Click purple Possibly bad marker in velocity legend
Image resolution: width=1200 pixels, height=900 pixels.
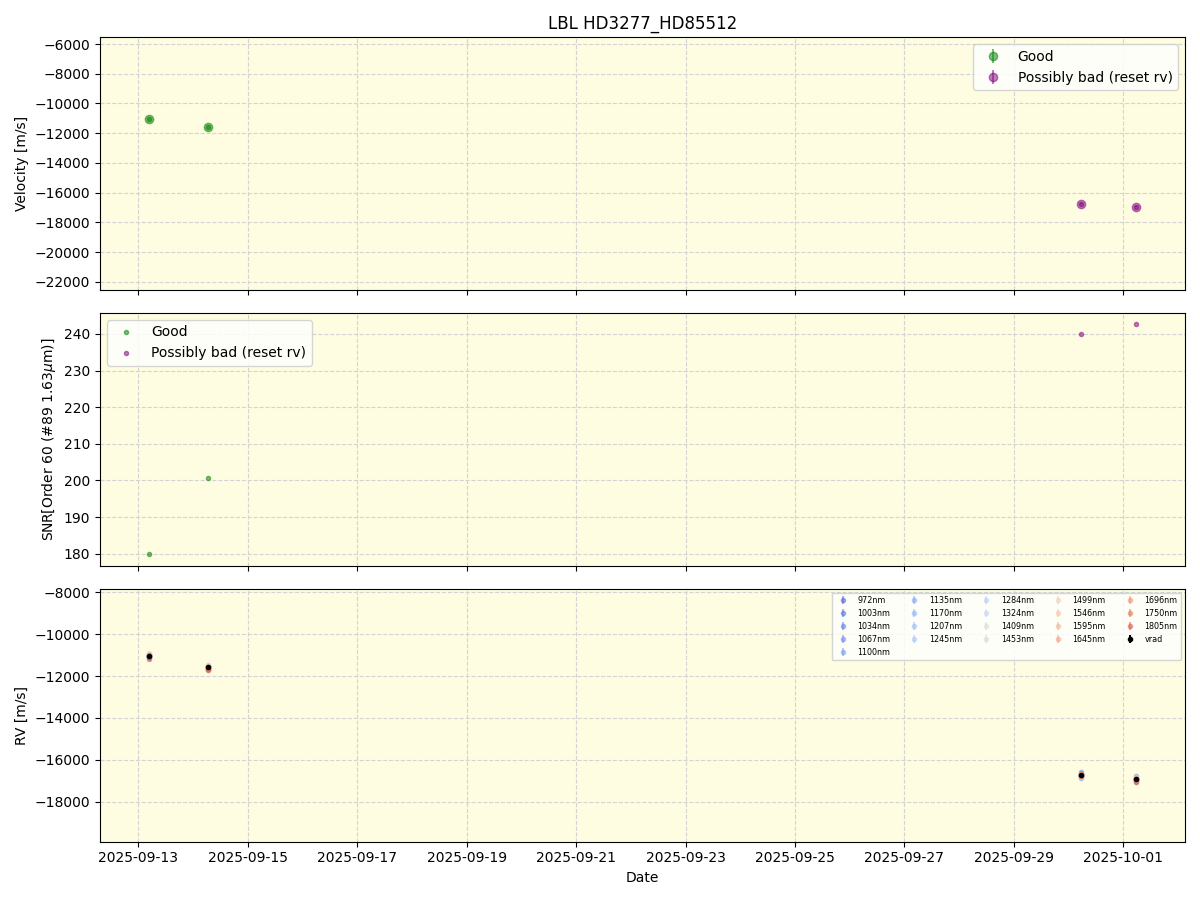(993, 77)
